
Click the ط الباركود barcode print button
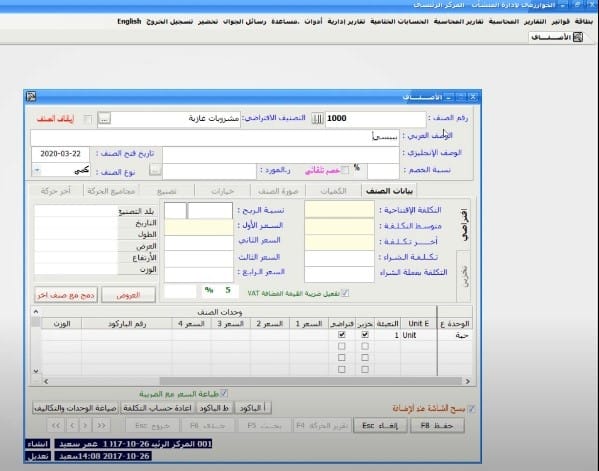(x=214, y=408)
